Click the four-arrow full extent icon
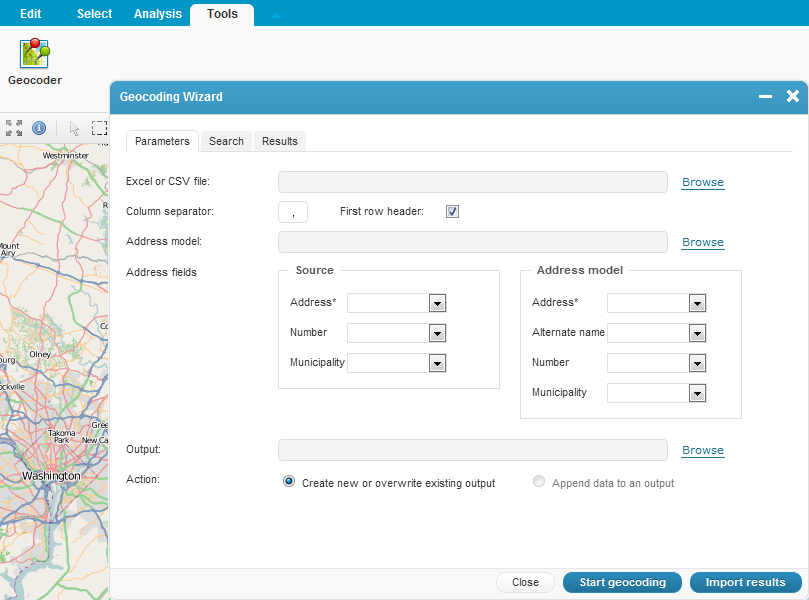Screen dimensions: 809x600 (x=14, y=127)
